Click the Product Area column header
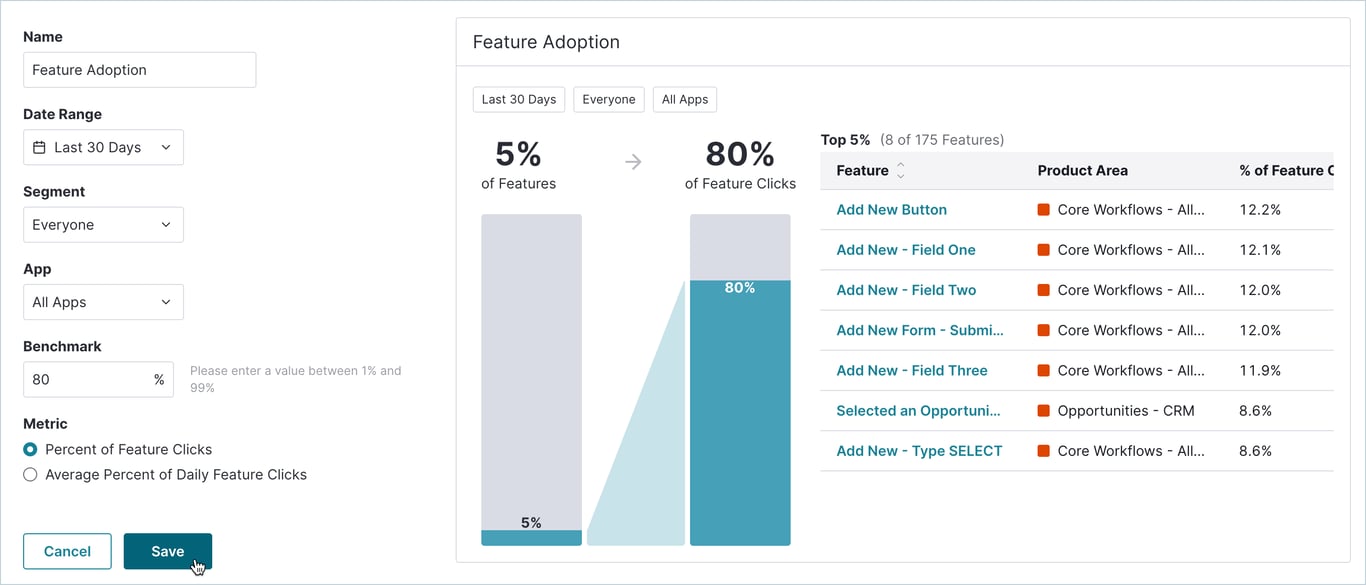 (1082, 171)
